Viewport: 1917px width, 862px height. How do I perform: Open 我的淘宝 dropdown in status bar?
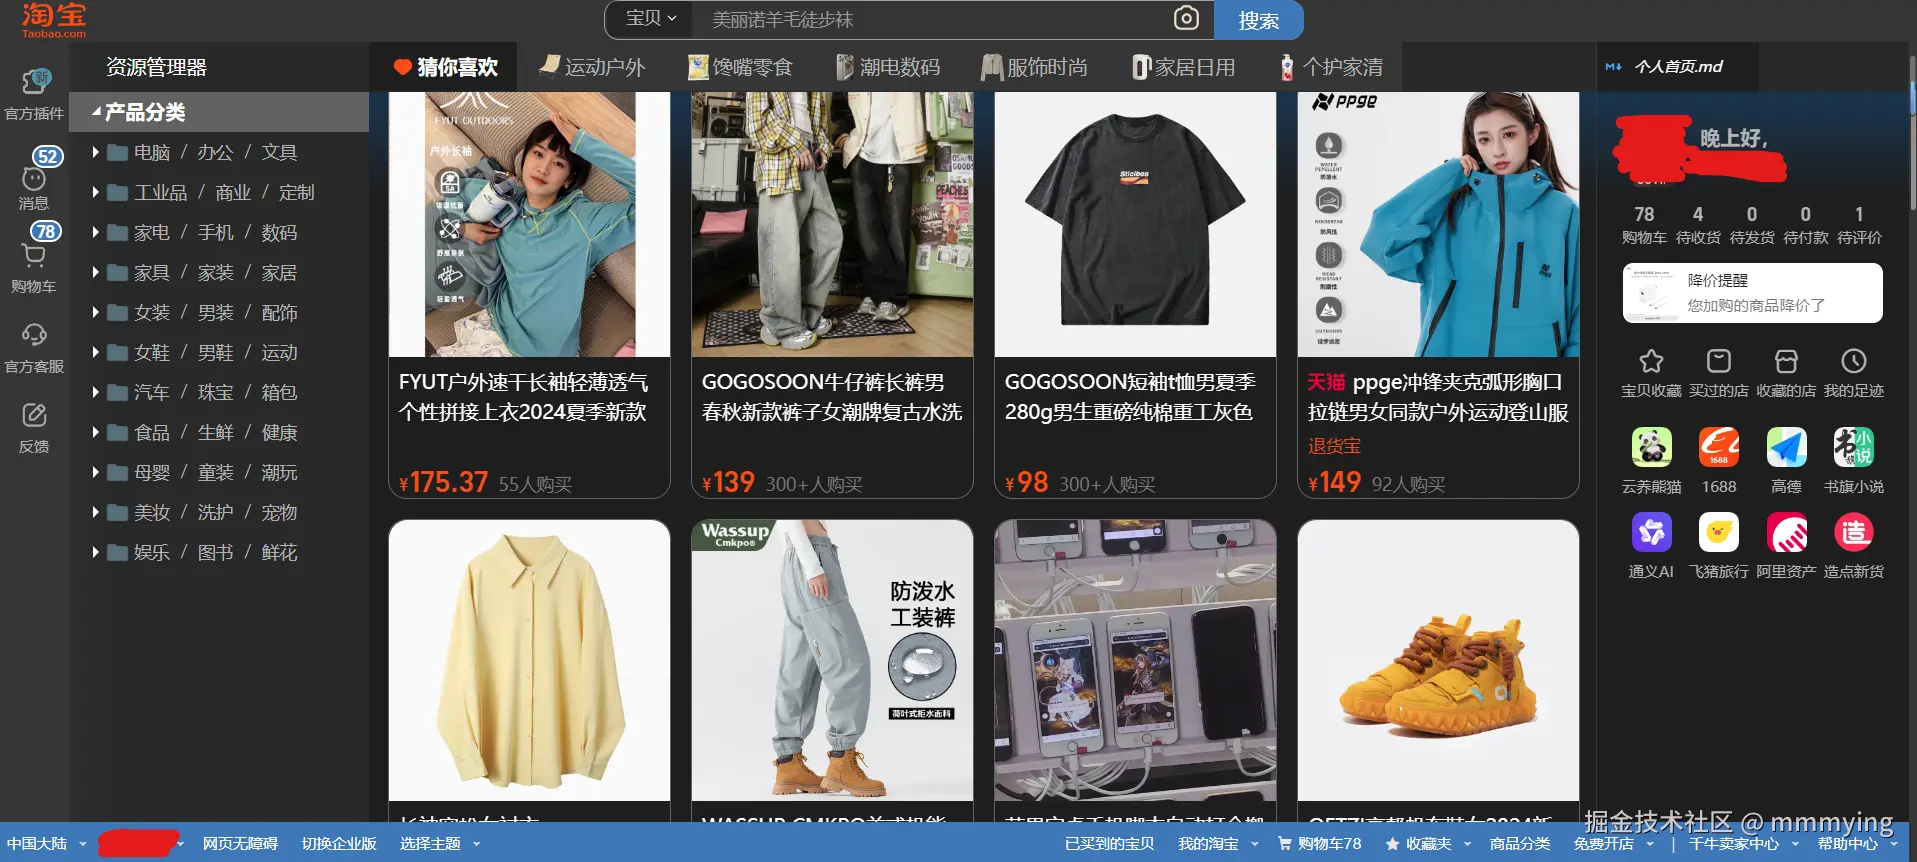1218,844
